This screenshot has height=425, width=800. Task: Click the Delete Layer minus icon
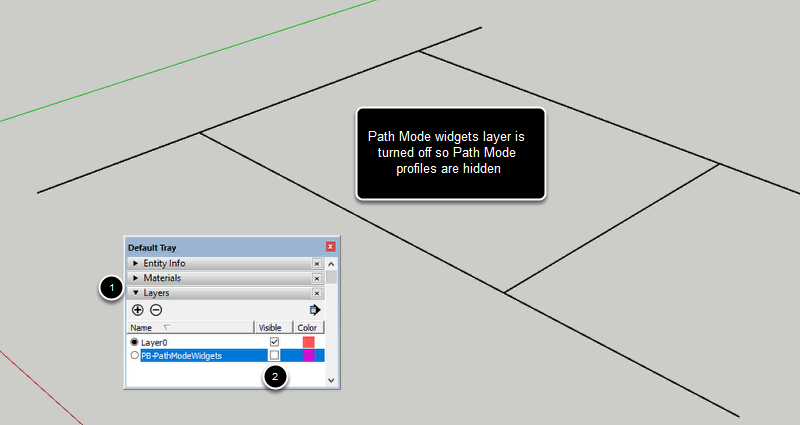pos(156,310)
